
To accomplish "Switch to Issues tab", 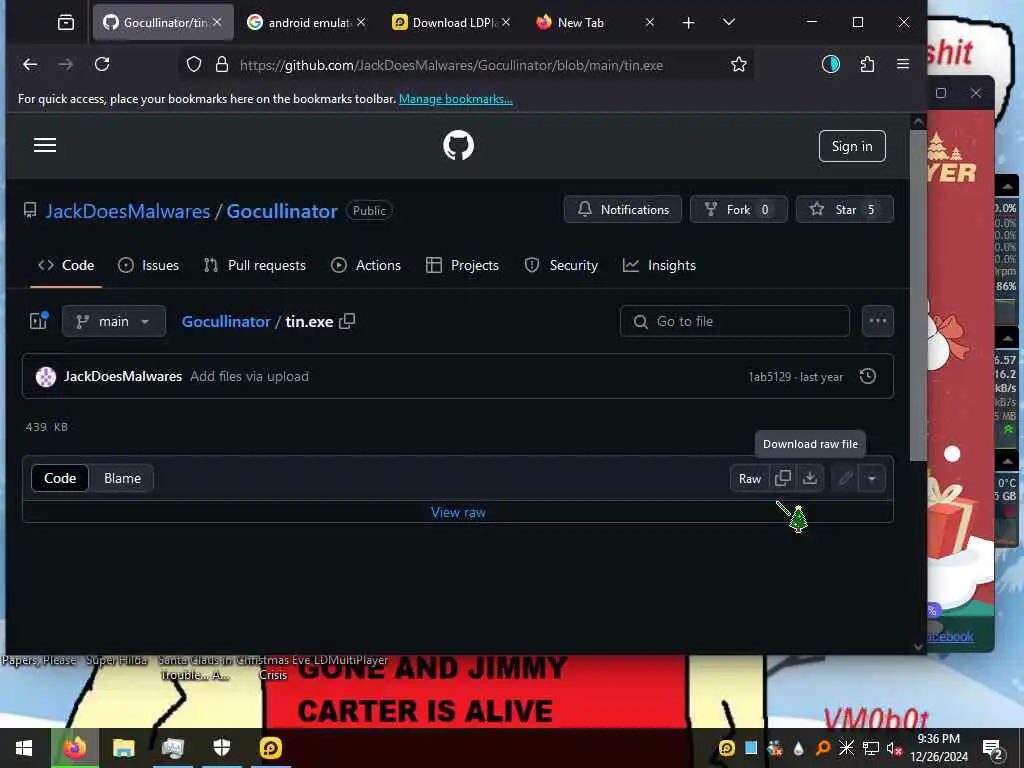I will pos(148,265).
